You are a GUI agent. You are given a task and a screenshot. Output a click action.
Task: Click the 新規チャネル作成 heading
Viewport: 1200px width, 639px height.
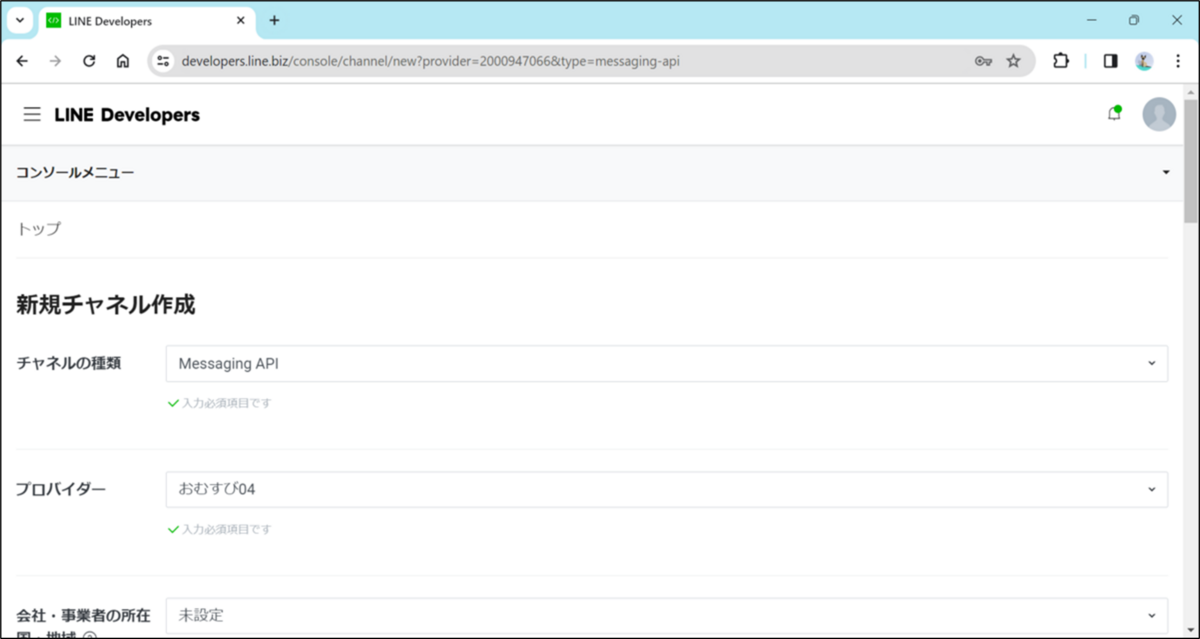[x=105, y=306]
